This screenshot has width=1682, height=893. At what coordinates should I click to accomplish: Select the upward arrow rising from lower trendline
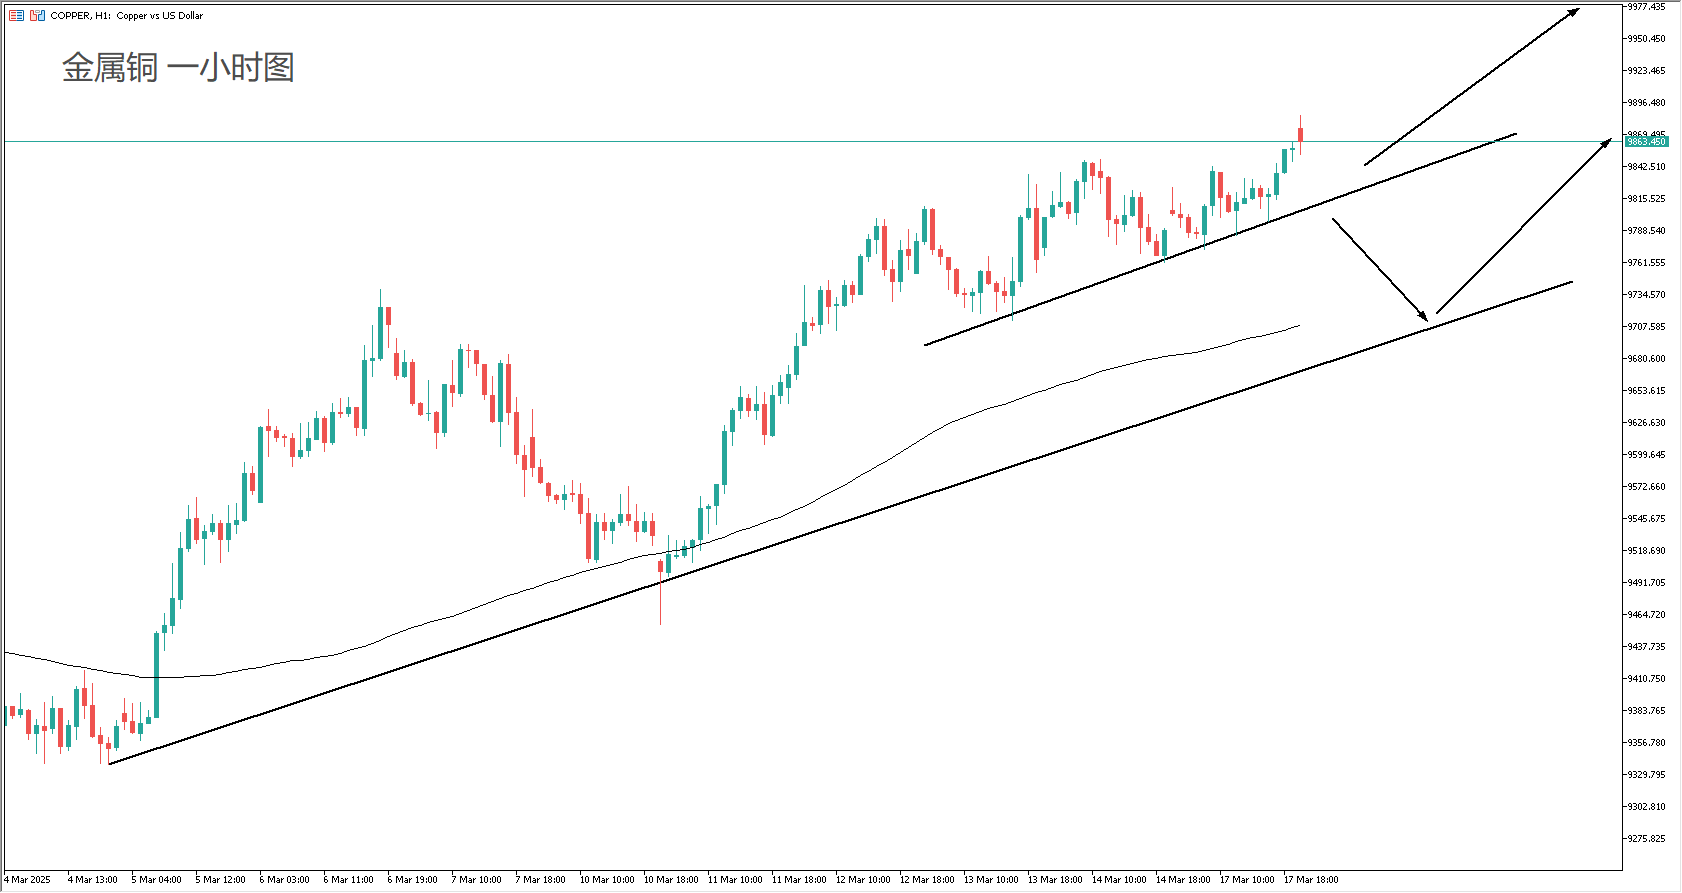point(1523,228)
